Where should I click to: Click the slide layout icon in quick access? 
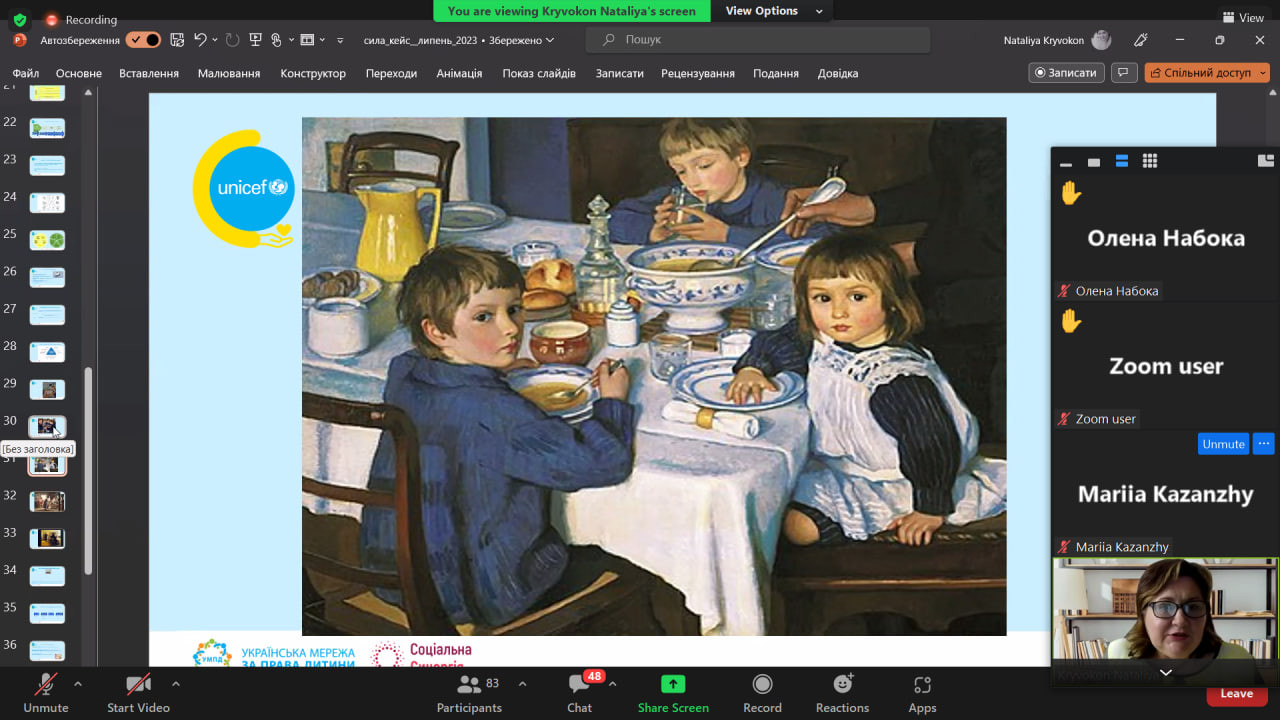(307, 40)
